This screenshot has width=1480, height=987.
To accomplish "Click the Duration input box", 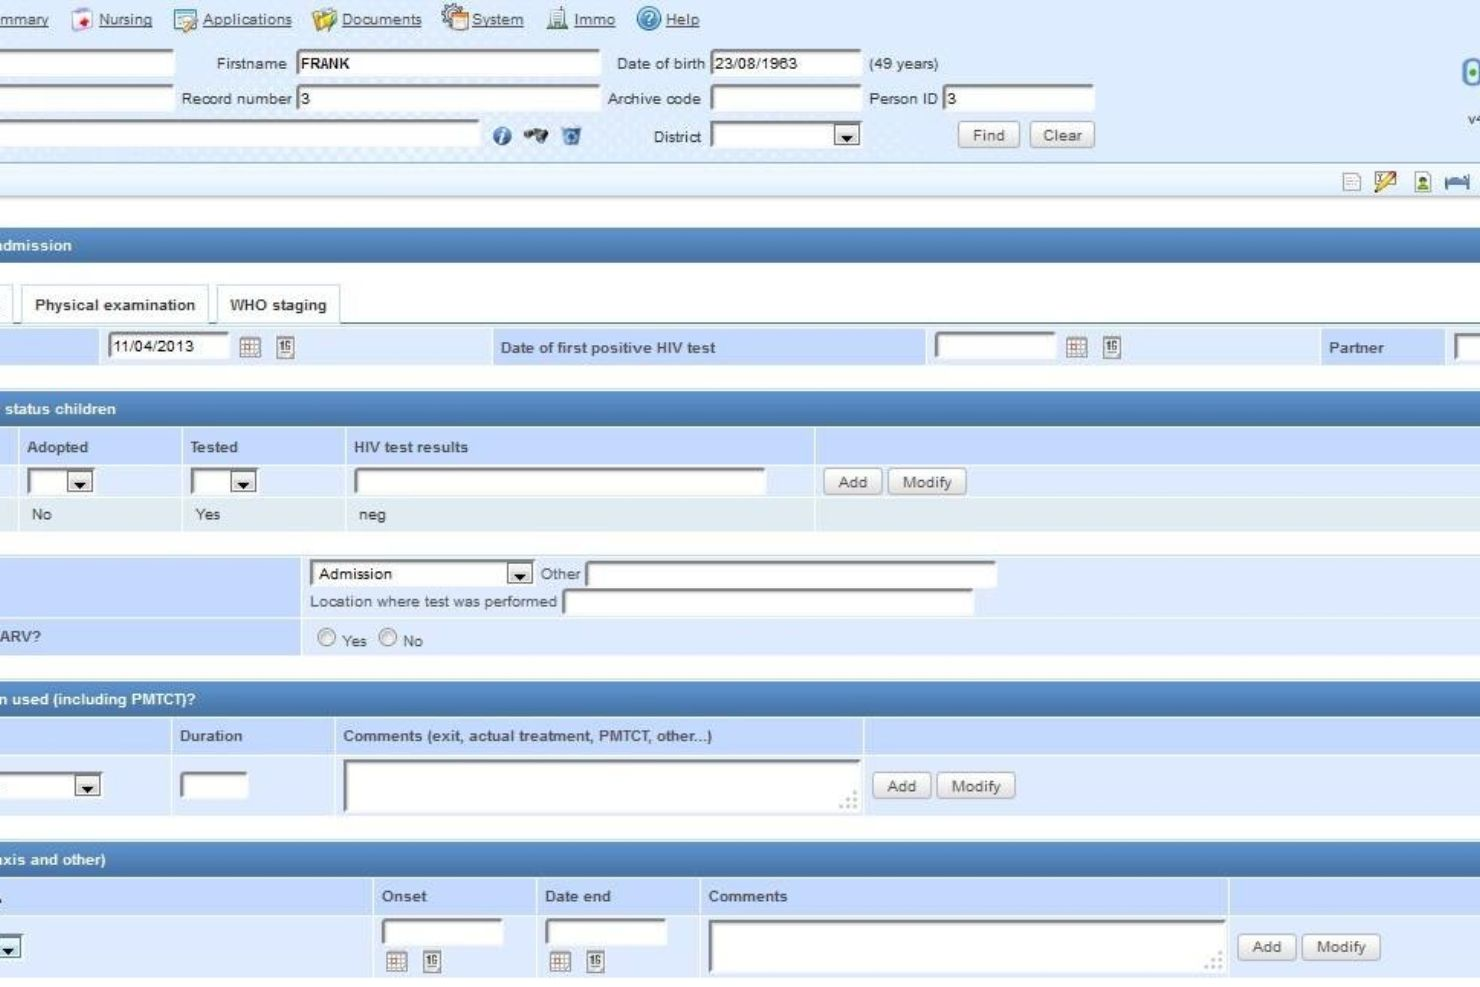I will tap(214, 785).
